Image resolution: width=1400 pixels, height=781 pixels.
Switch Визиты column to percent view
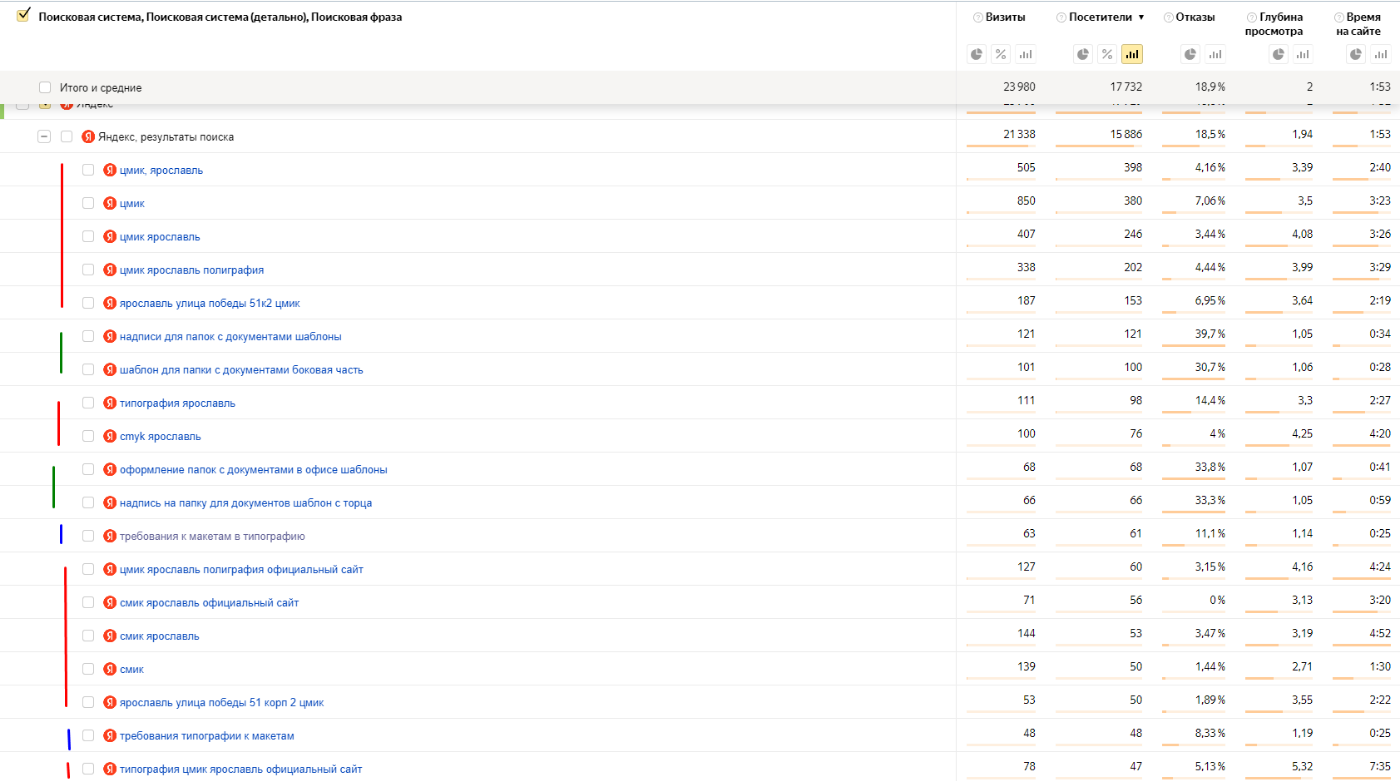pos(1000,54)
